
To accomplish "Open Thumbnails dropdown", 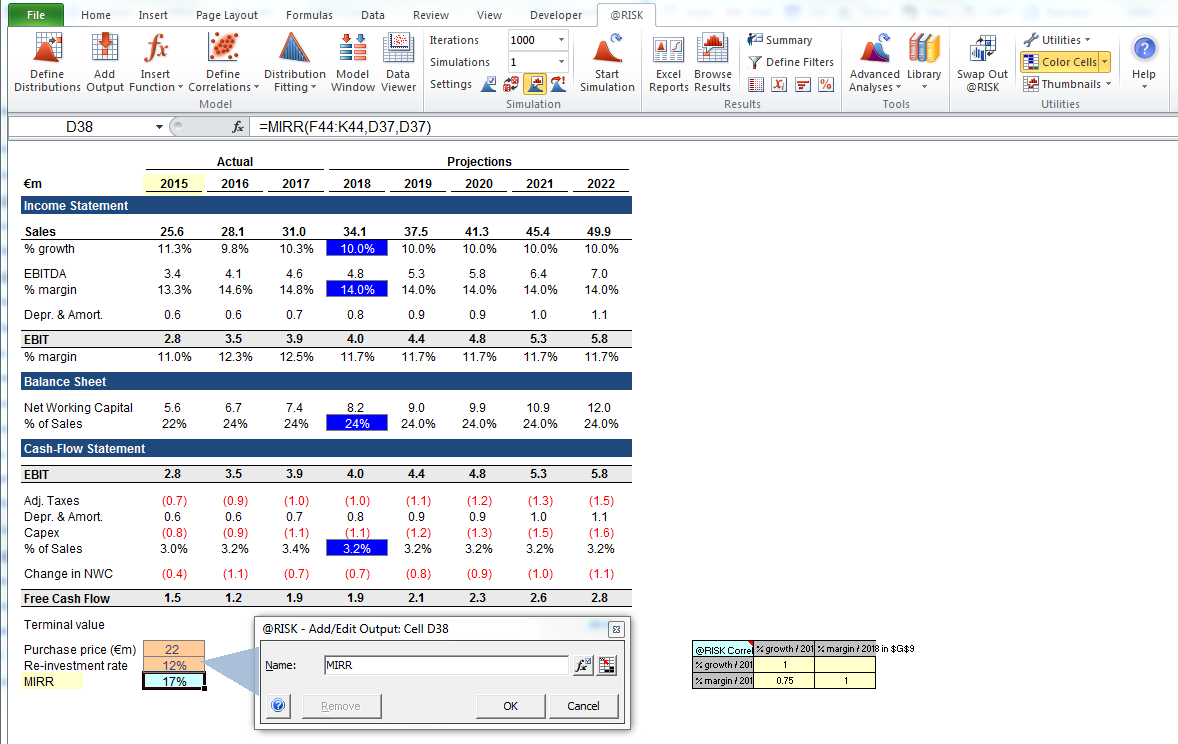I will (1067, 84).
